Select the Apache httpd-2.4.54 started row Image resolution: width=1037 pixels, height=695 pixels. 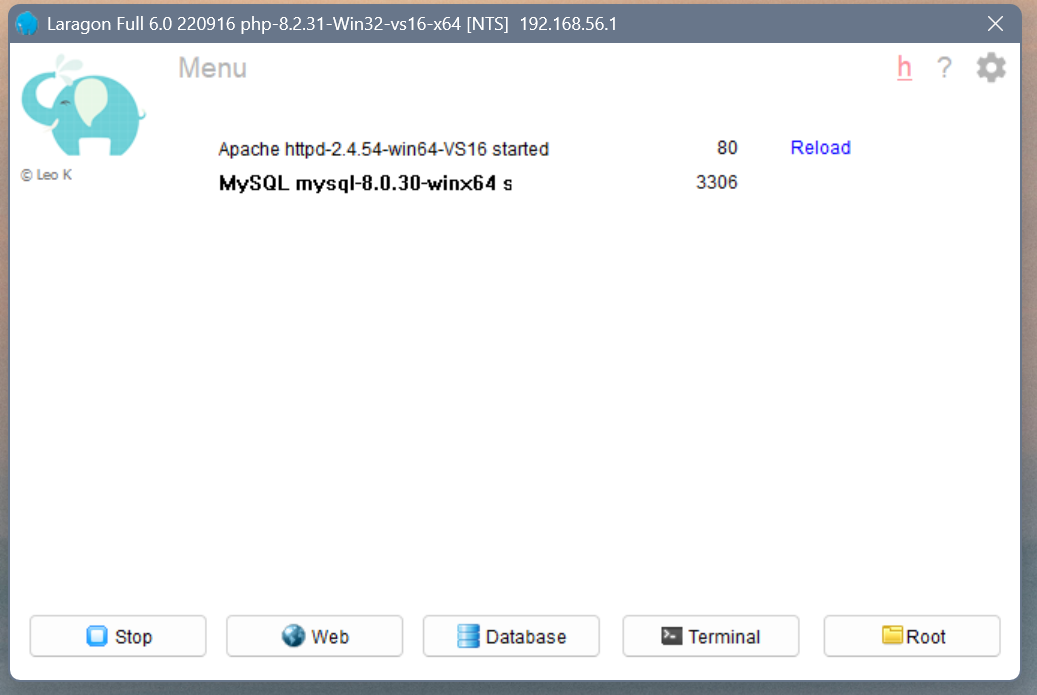[x=384, y=149]
